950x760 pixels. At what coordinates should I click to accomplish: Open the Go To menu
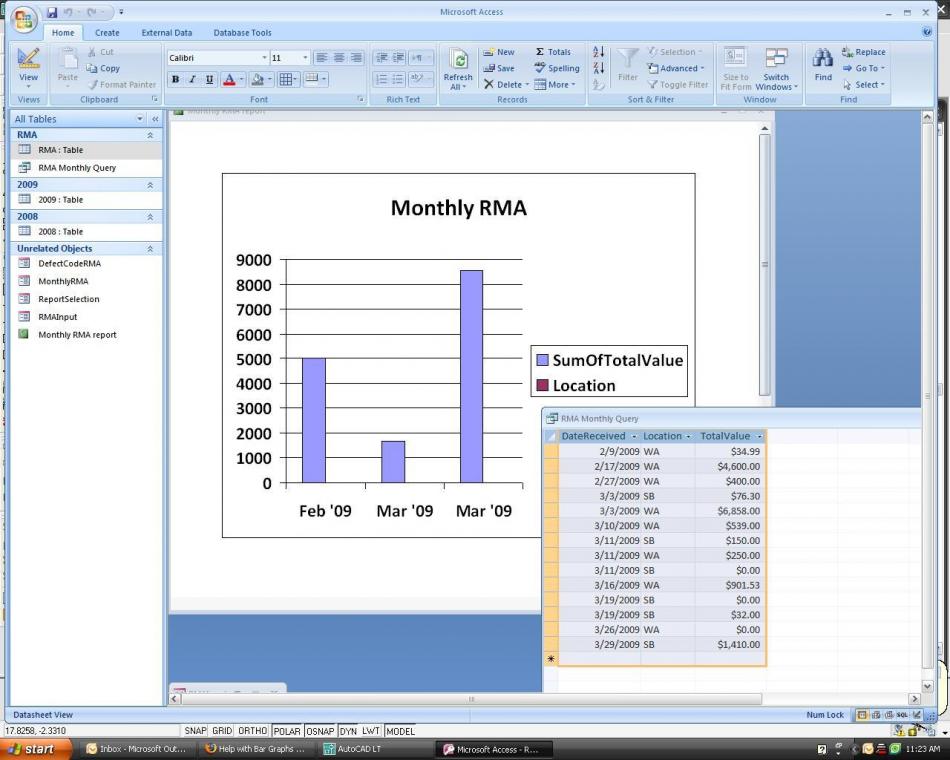(x=863, y=68)
